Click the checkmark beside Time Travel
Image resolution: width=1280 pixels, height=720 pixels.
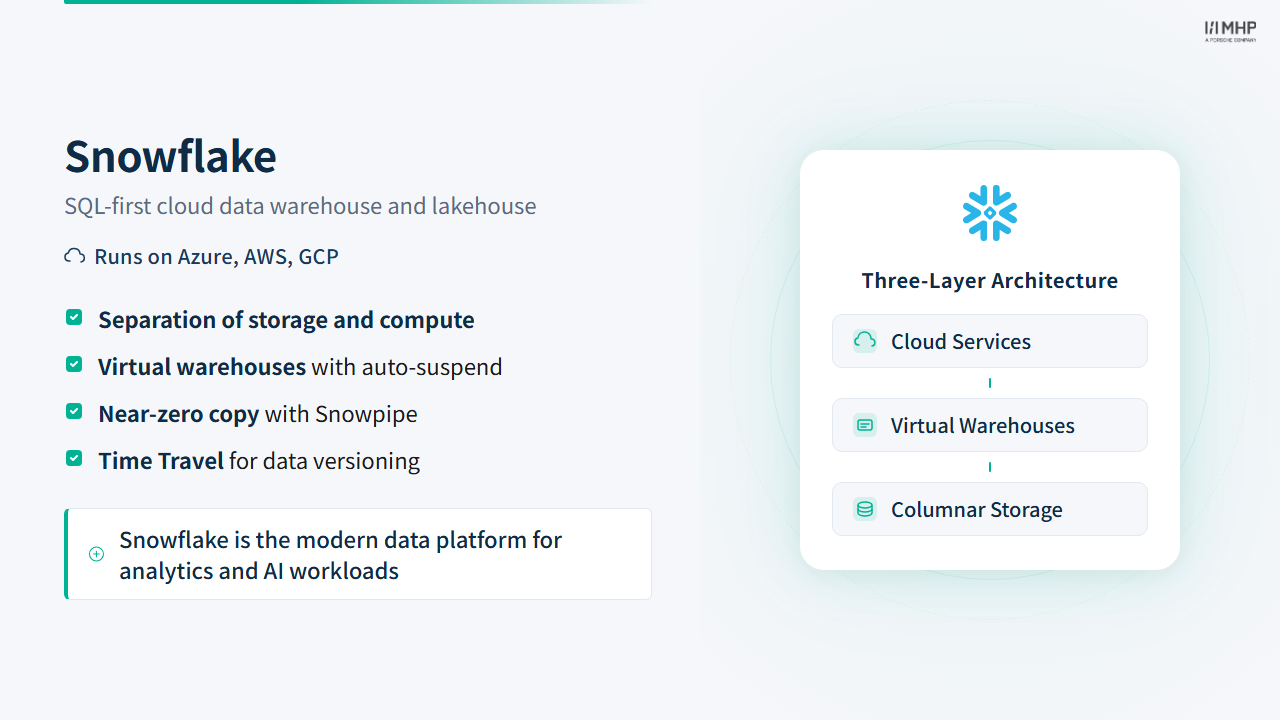pos(74,458)
